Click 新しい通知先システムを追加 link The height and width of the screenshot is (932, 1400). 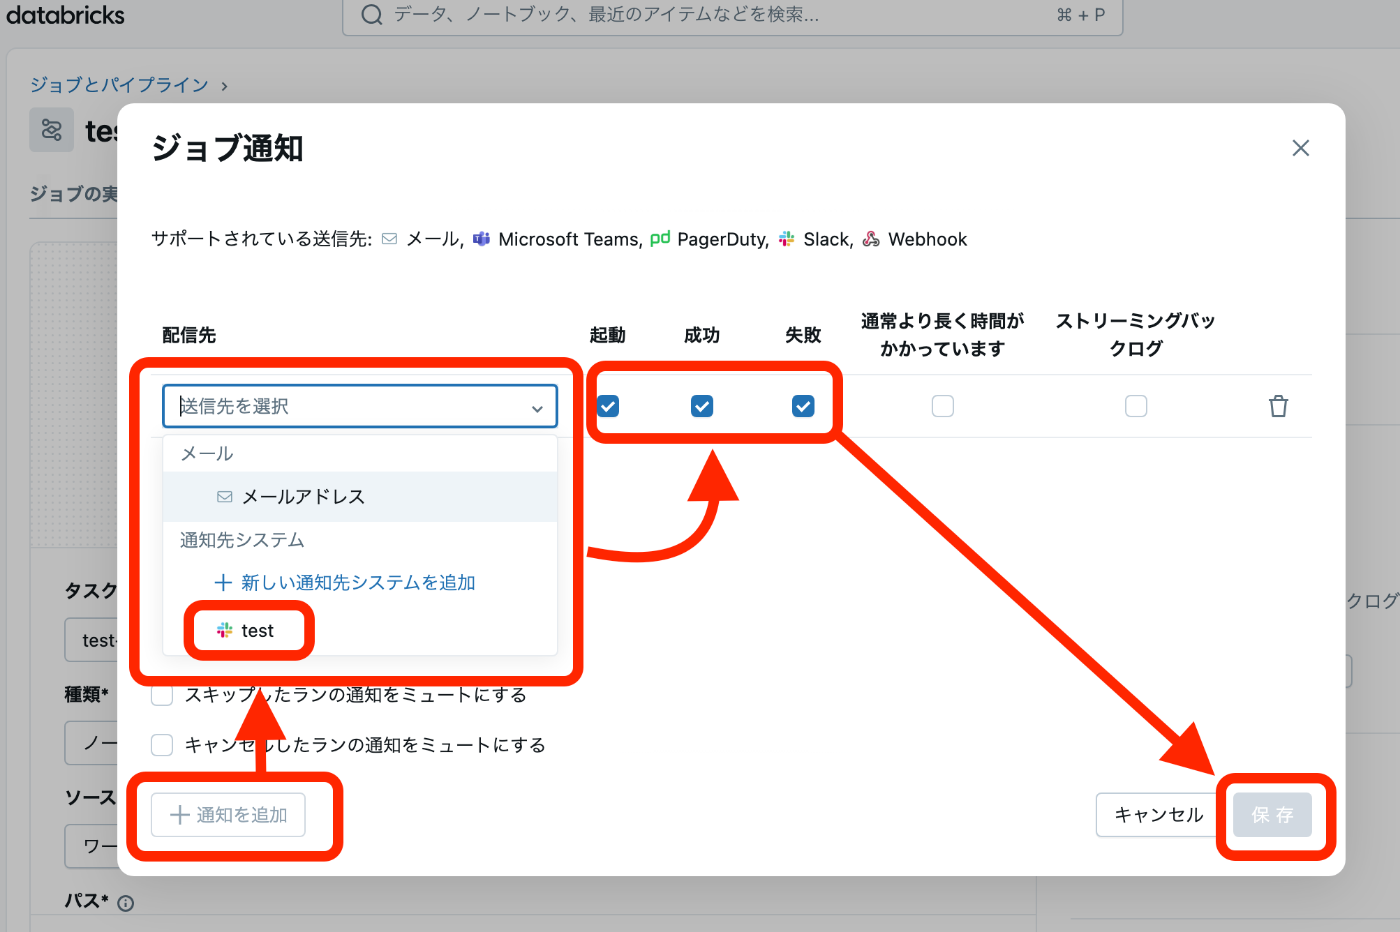pos(345,583)
